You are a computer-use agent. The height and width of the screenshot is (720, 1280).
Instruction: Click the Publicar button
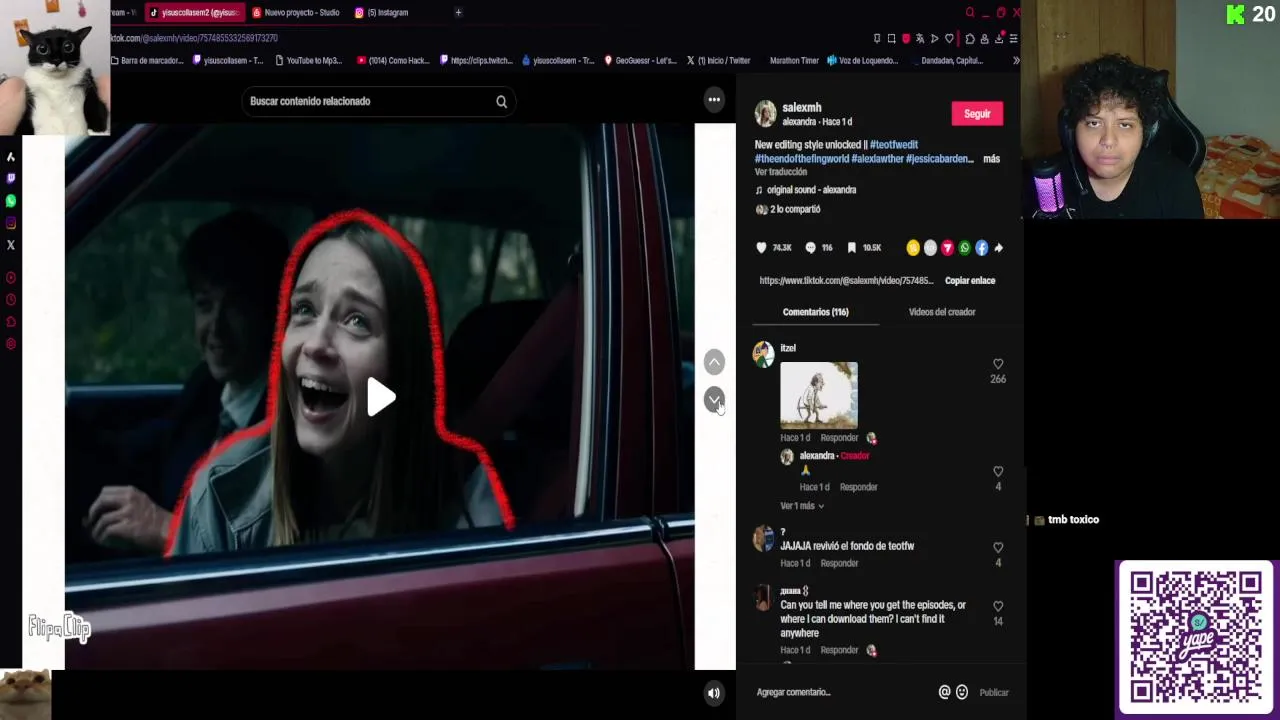[x=994, y=692]
